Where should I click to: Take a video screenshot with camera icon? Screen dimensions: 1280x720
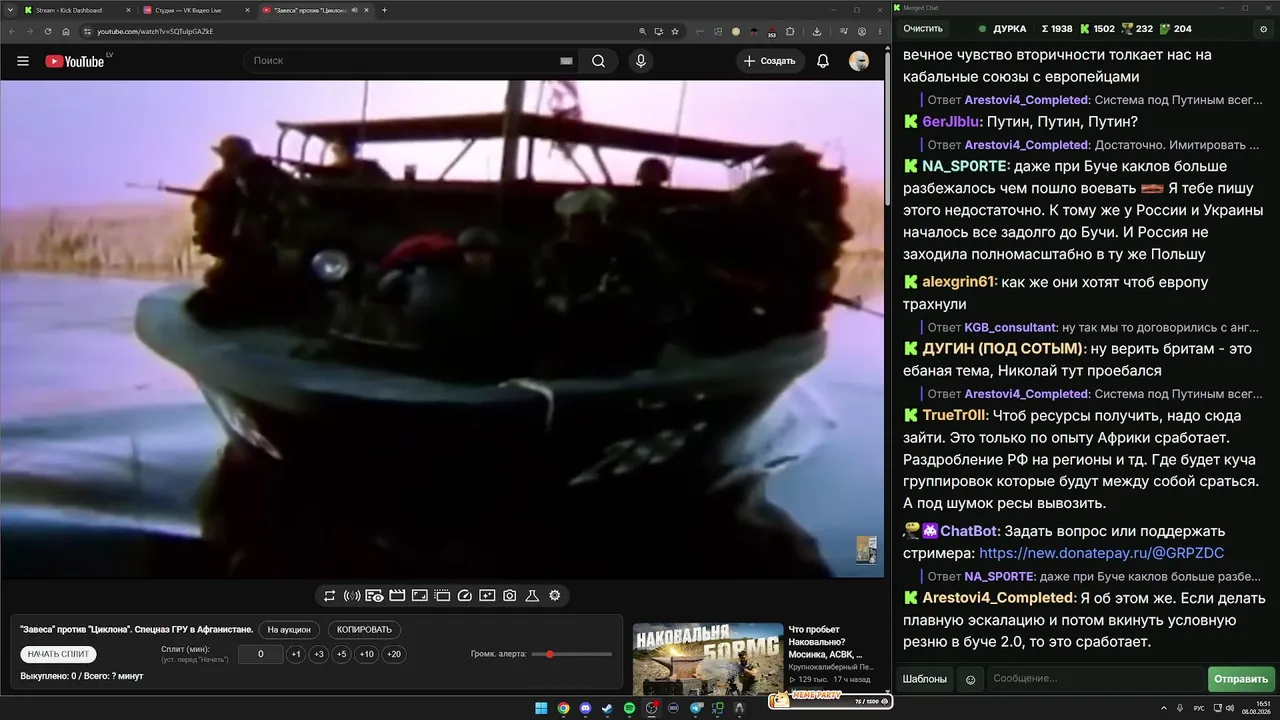coord(510,596)
